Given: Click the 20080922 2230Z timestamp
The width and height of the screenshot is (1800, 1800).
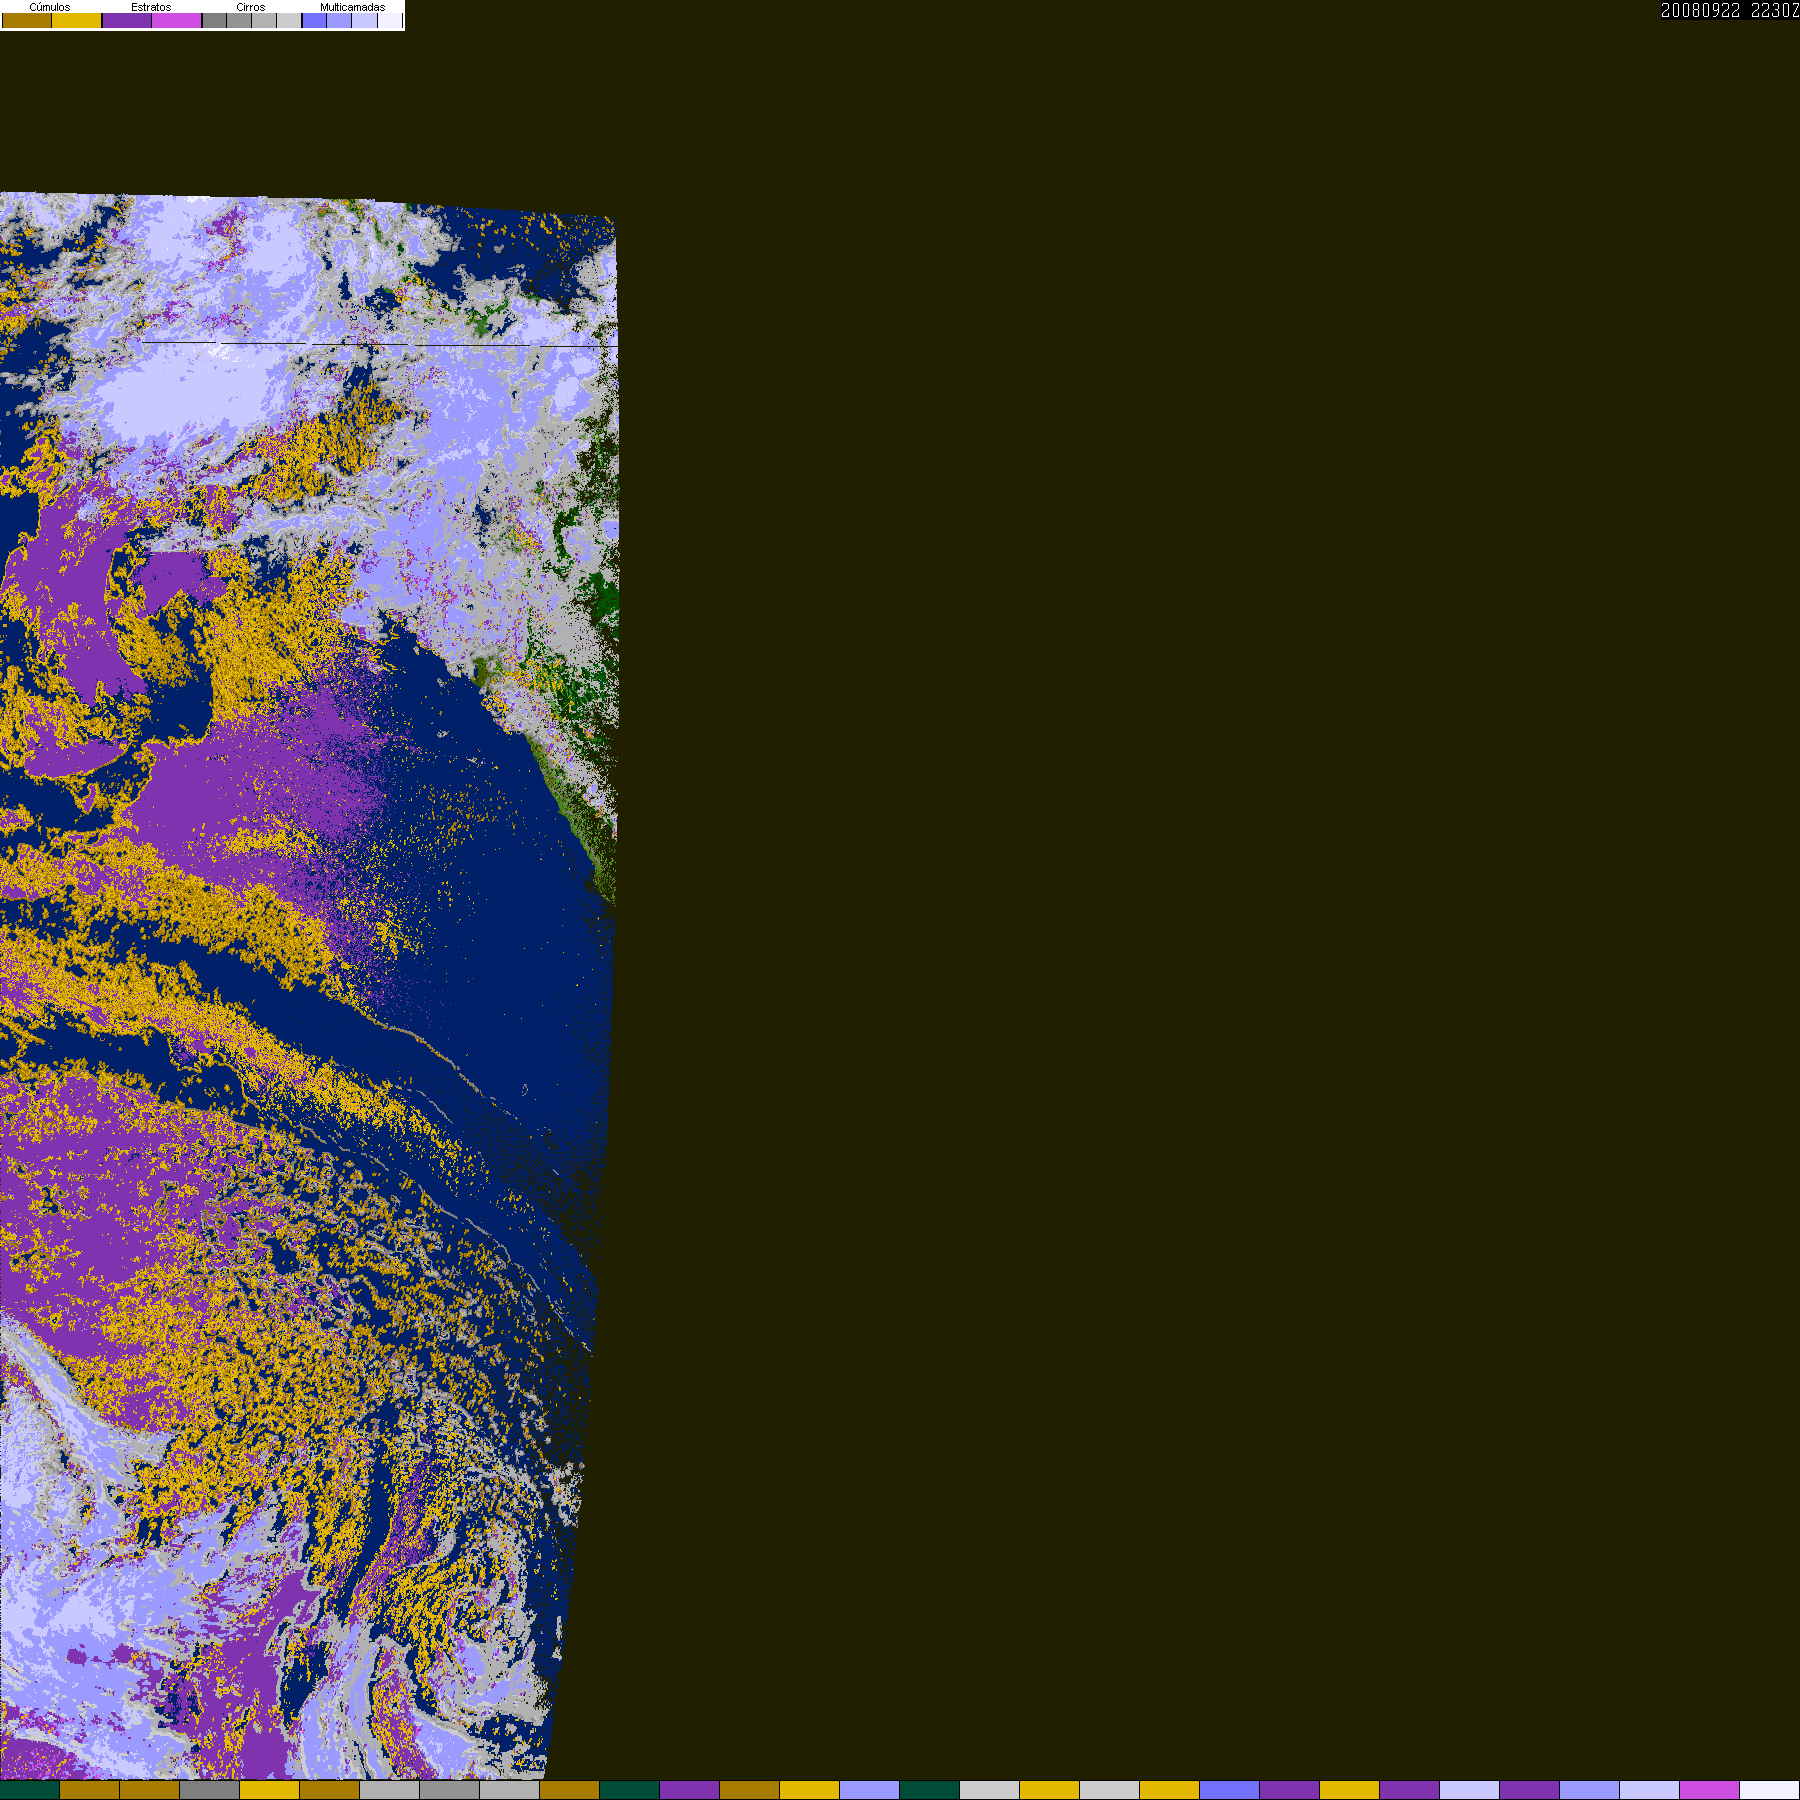Looking at the screenshot, I should point(1729,11).
